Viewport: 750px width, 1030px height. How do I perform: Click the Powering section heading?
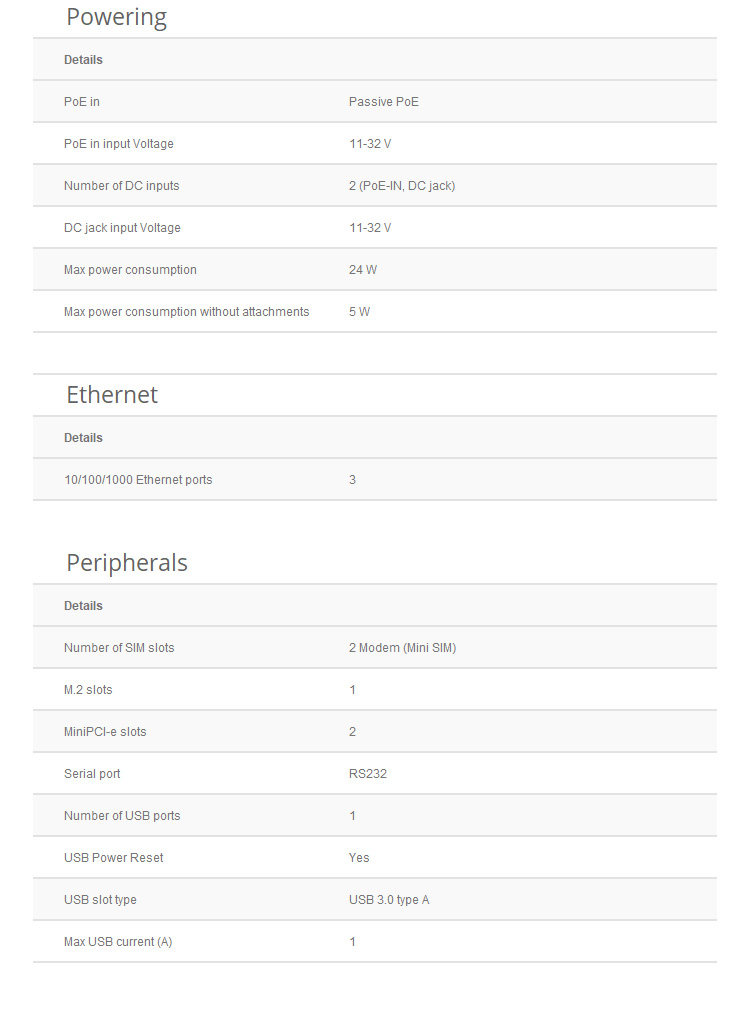coord(116,17)
